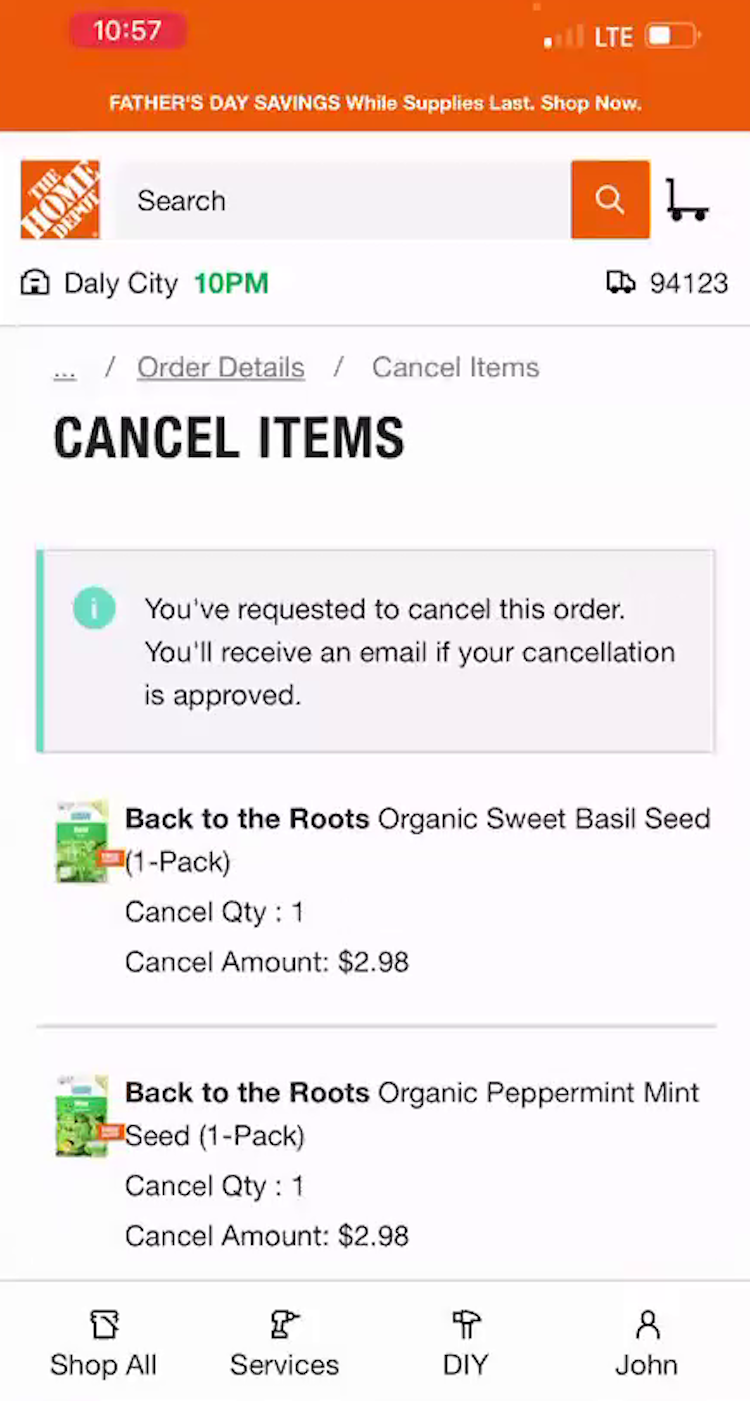Tap the green info icon in notice
Viewport: 750px width, 1401px height.
click(94, 608)
